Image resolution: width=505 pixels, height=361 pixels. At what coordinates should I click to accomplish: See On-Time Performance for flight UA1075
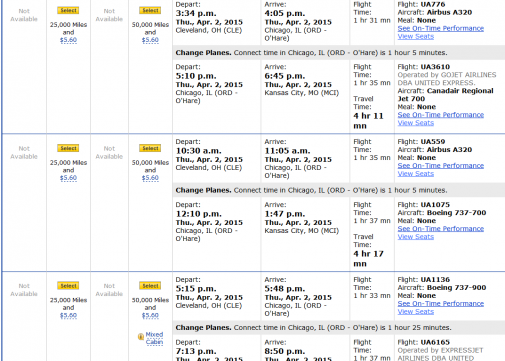coord(441,229)
